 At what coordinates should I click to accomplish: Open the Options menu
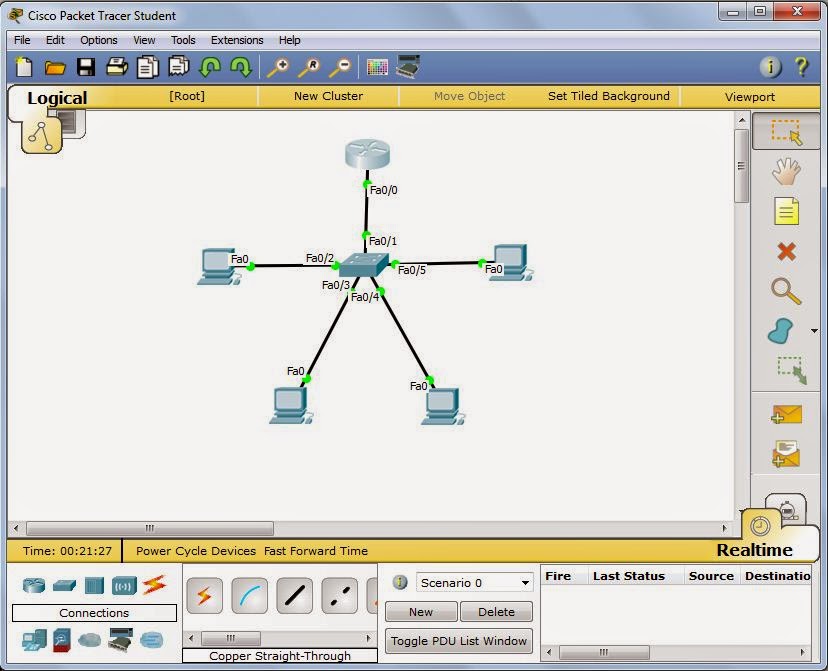[98, 40]
